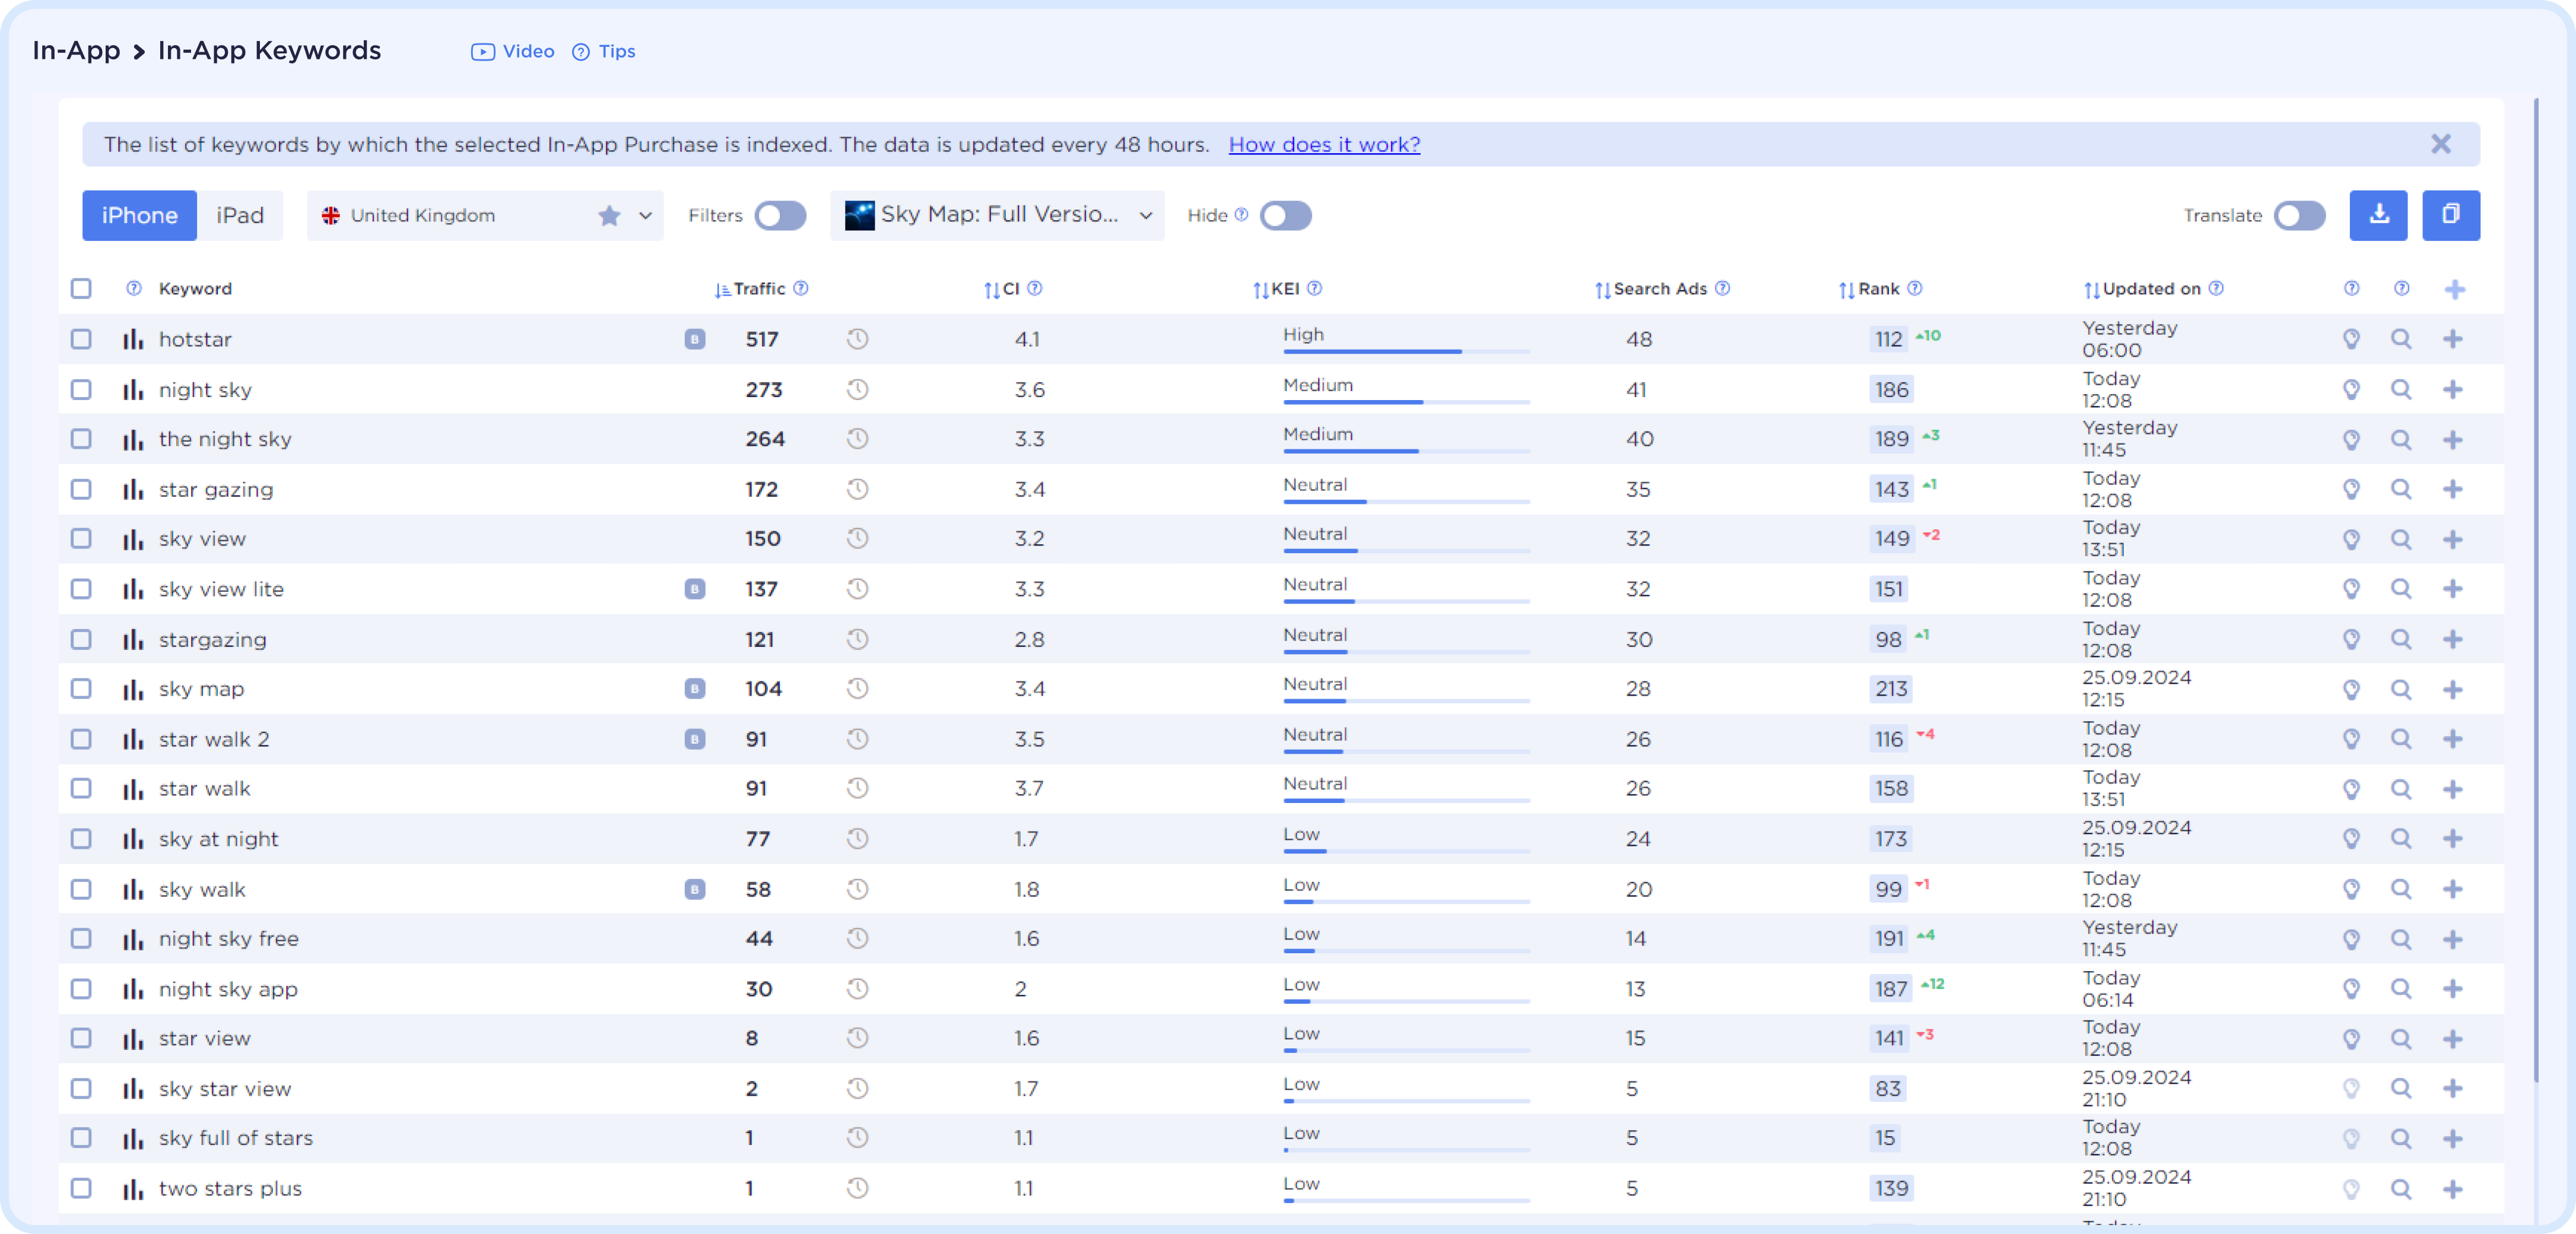
Task: Open lightbulb suggestions for sky view
Action: 2351,539
